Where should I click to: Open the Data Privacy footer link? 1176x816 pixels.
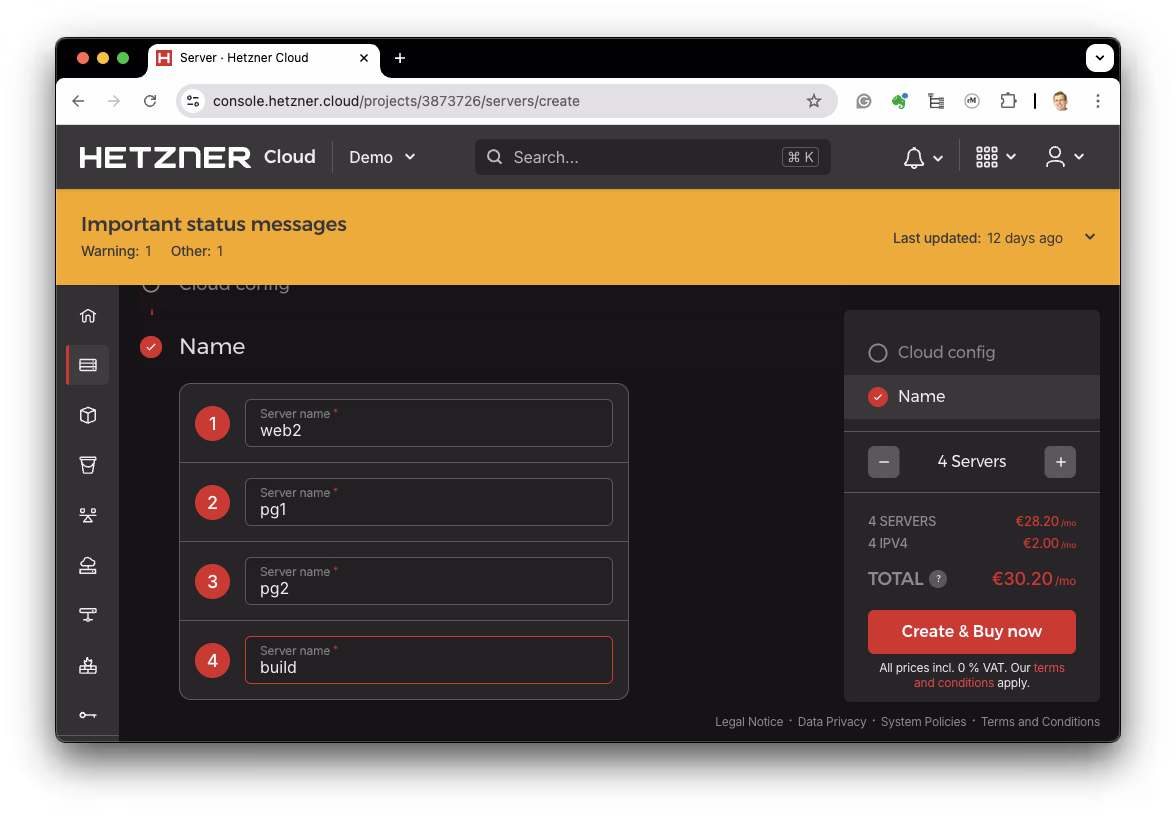point(831,722)
